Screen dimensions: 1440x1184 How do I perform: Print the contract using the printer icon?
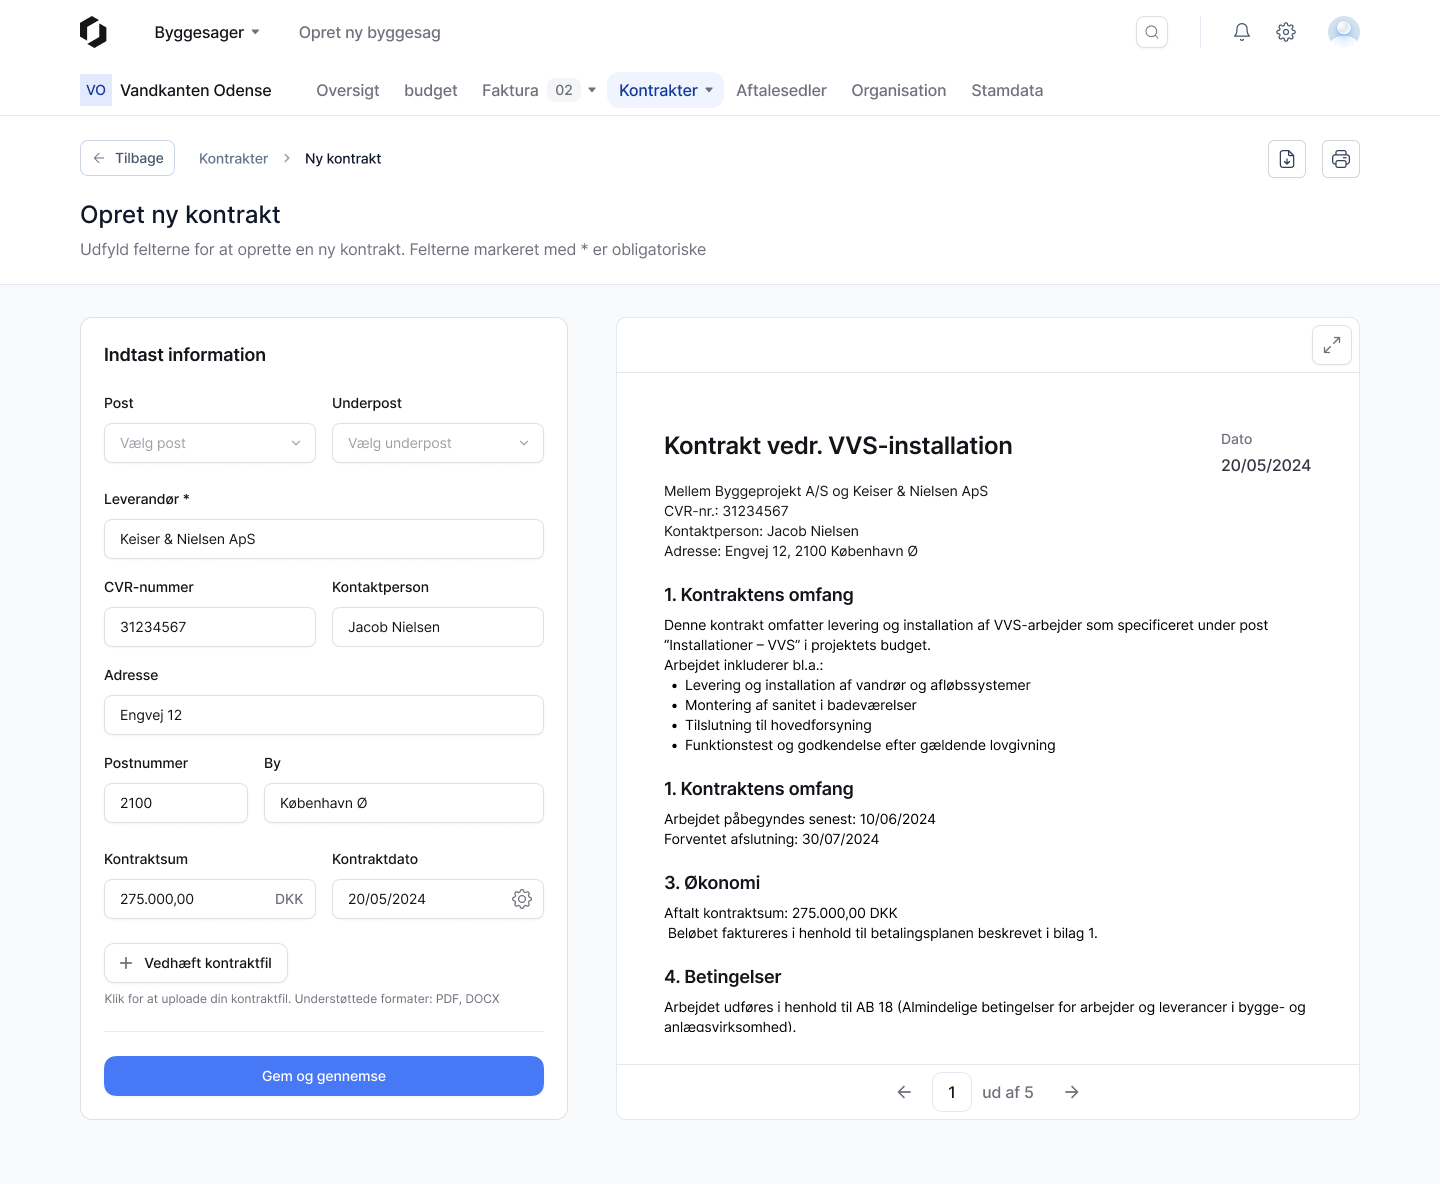coord(1340,159)
